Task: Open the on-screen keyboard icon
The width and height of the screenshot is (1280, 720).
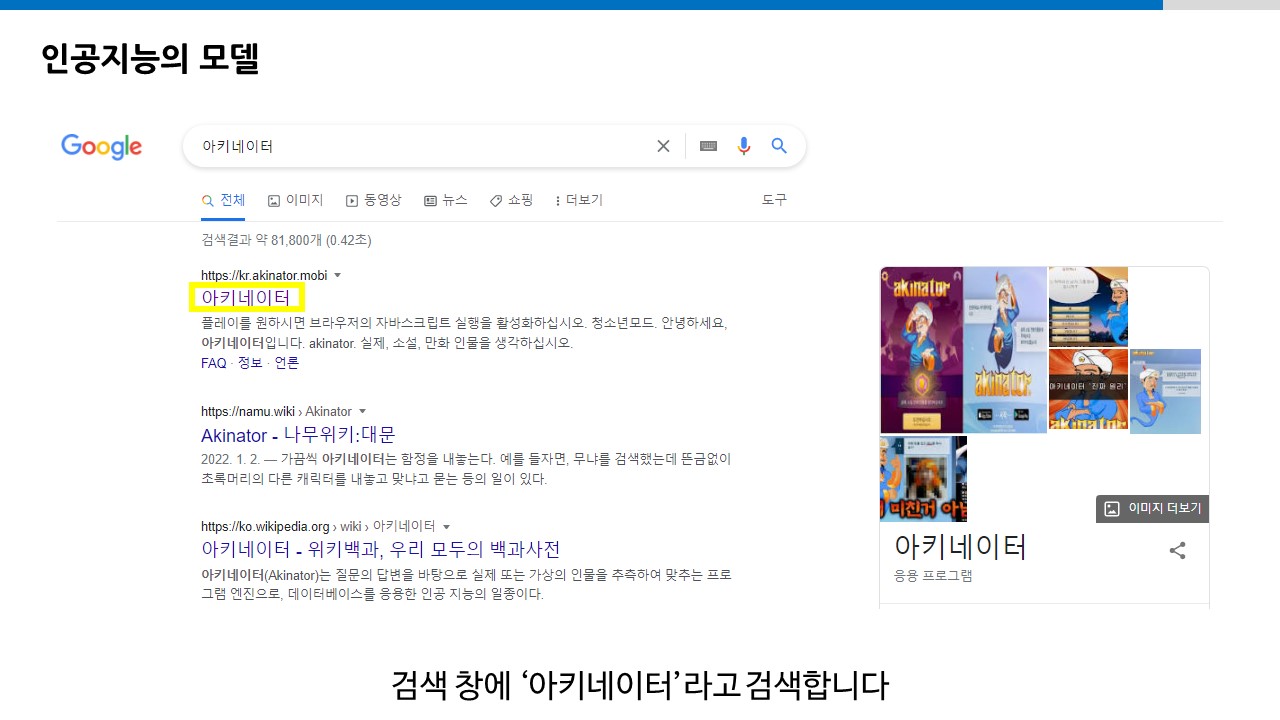Action: tap(708, 146)
